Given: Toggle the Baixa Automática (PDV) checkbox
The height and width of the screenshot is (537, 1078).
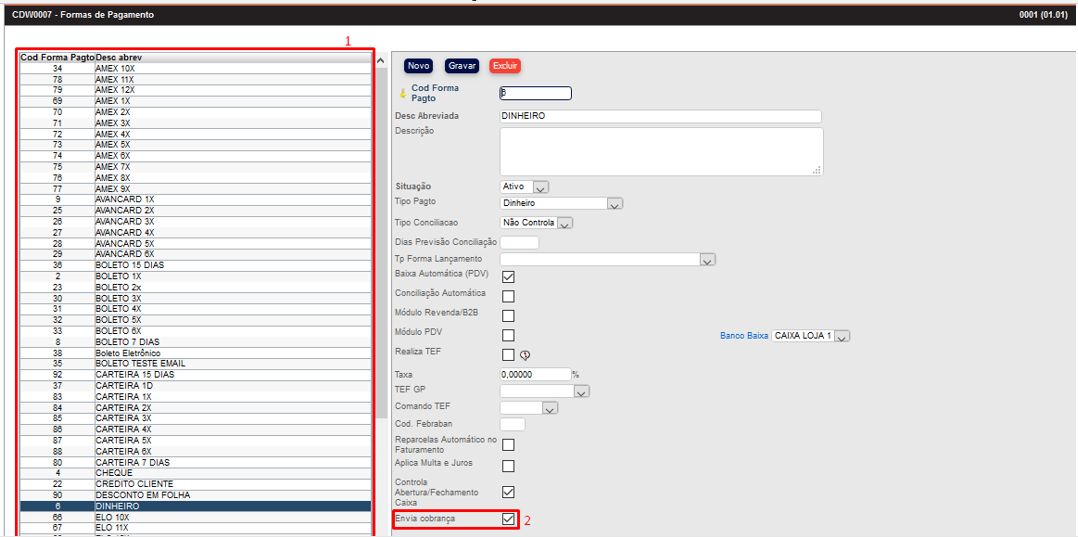Looking at the screenshot, I should (x=508, y=277).
